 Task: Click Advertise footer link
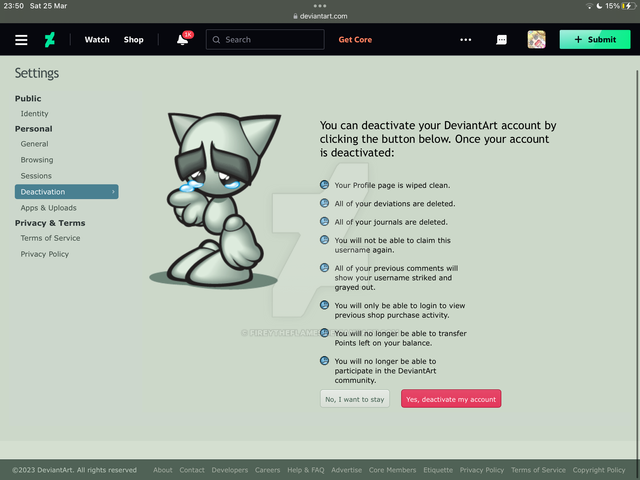pos(347,470)
